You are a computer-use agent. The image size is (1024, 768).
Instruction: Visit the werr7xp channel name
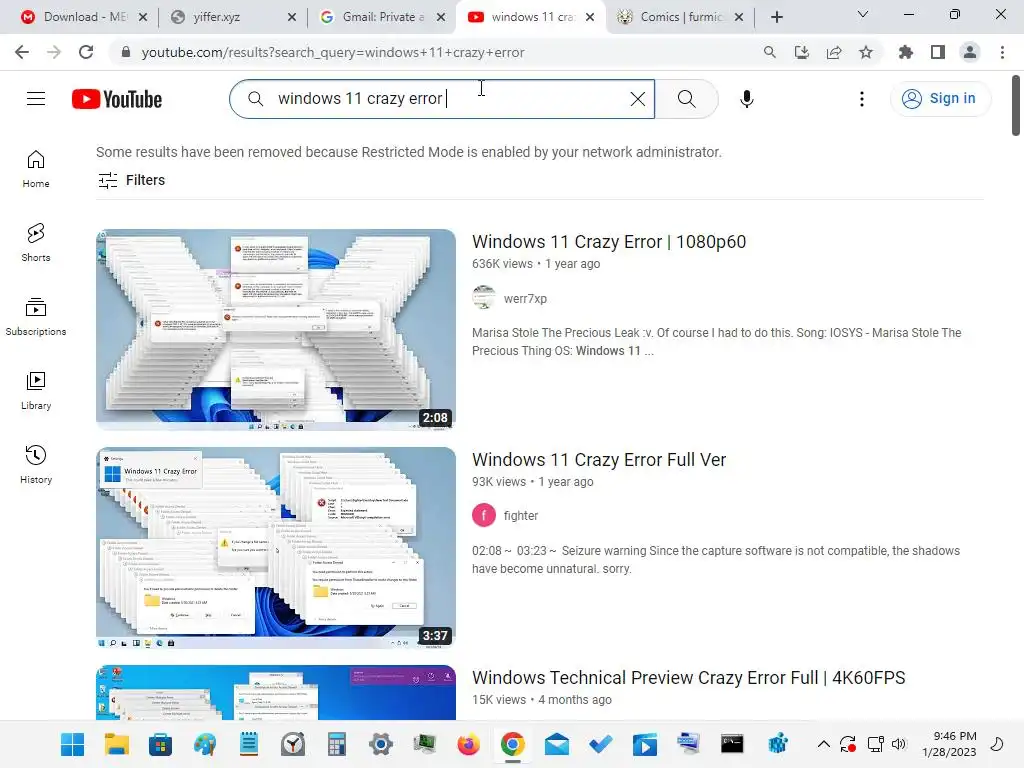point(525,298)
